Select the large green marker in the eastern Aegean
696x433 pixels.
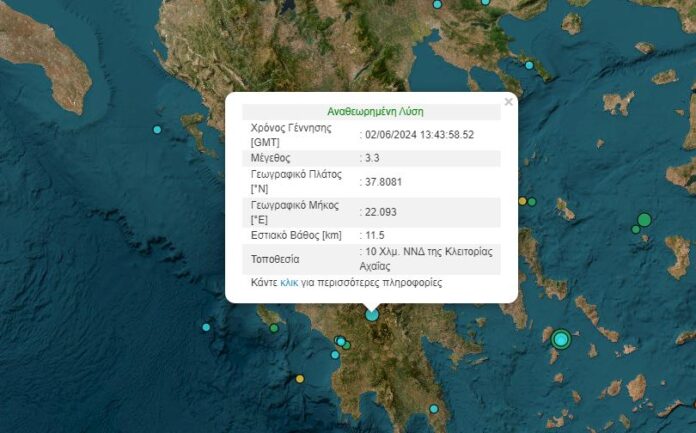coord(644,220)
